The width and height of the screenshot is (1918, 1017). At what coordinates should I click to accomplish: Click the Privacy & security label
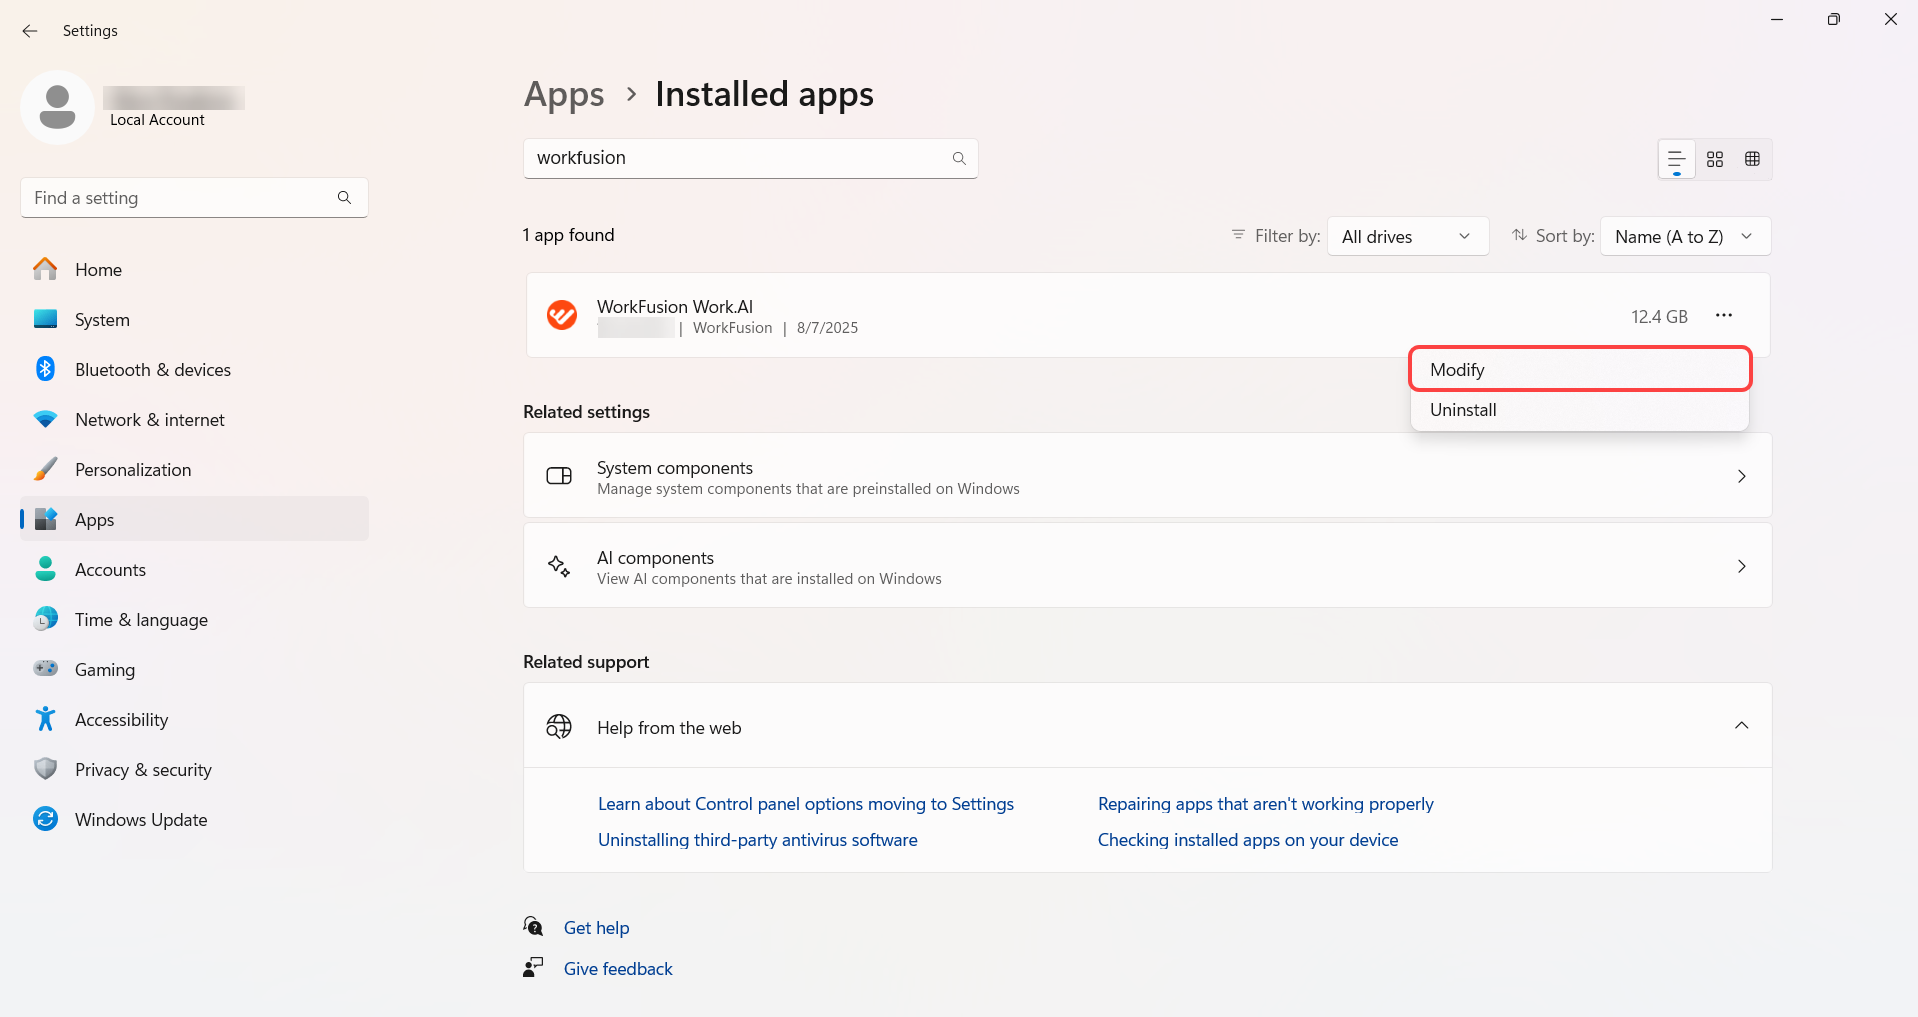click(x=143, y=770)
